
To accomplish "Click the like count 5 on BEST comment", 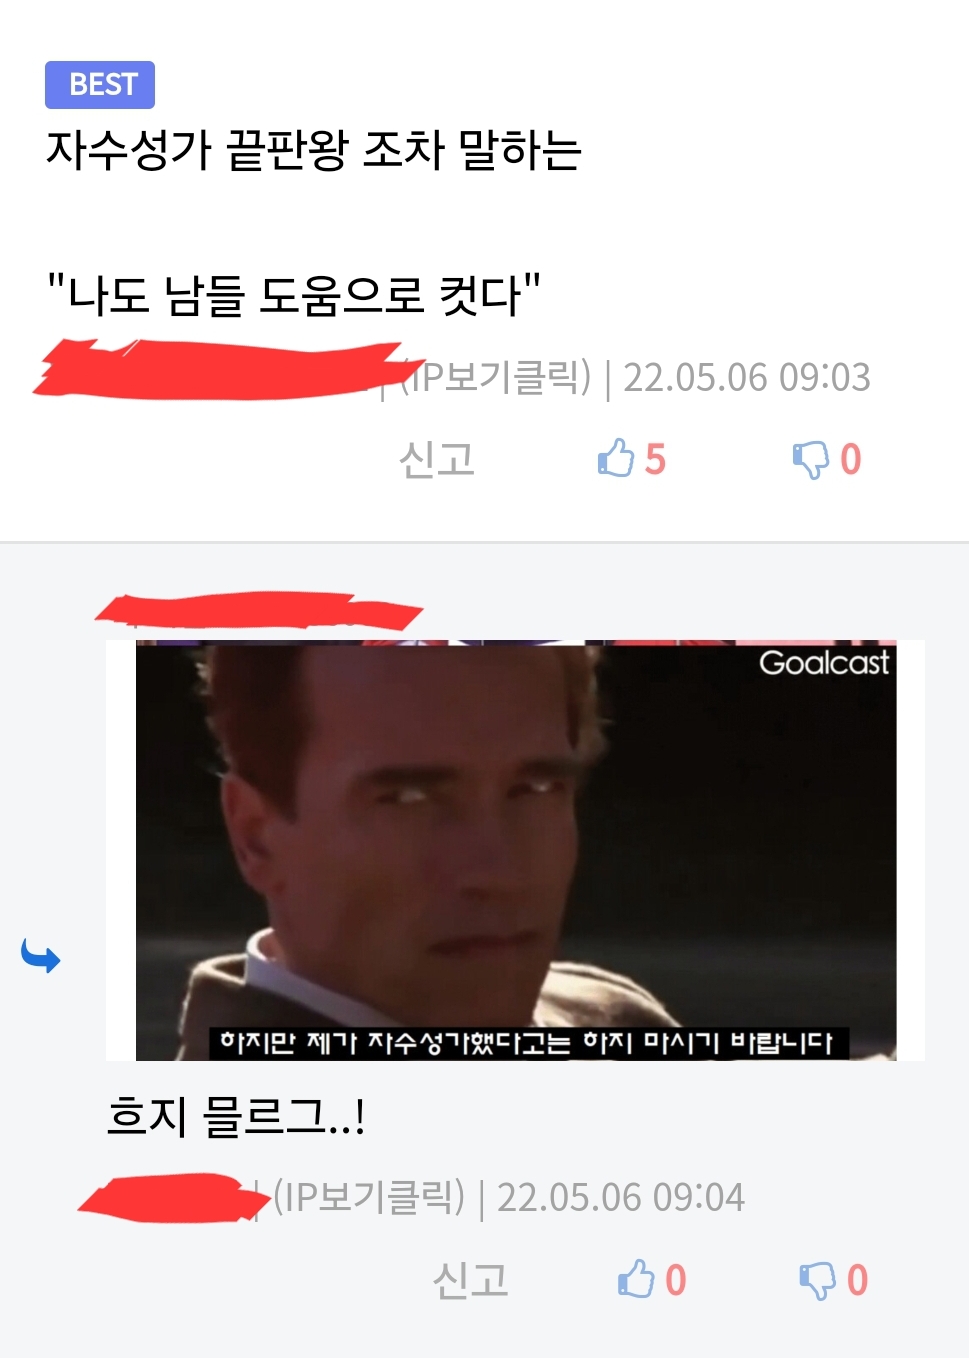I will (x=655, y=459).
